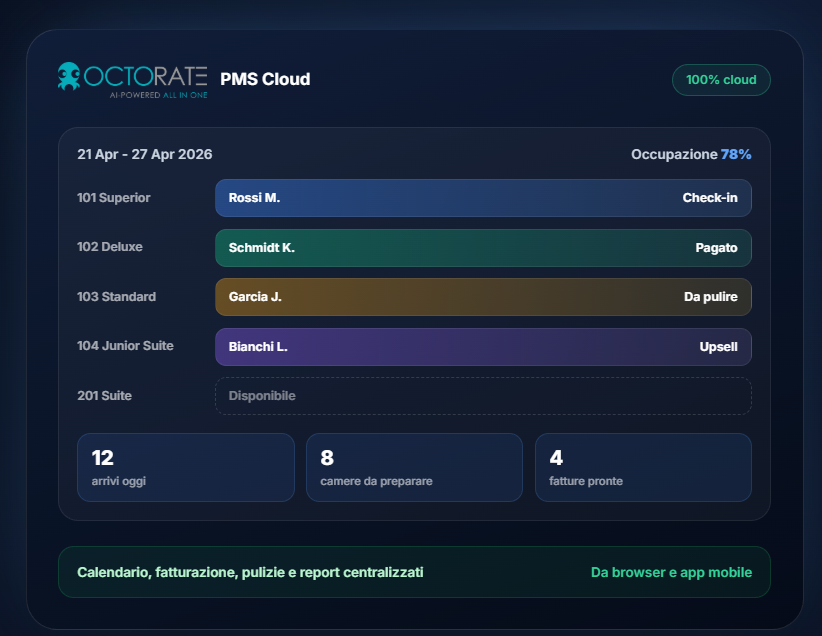Screen dimensions: 822x636
Task: Select the 201 Suite room label
Action: click(x=104, y=396)
